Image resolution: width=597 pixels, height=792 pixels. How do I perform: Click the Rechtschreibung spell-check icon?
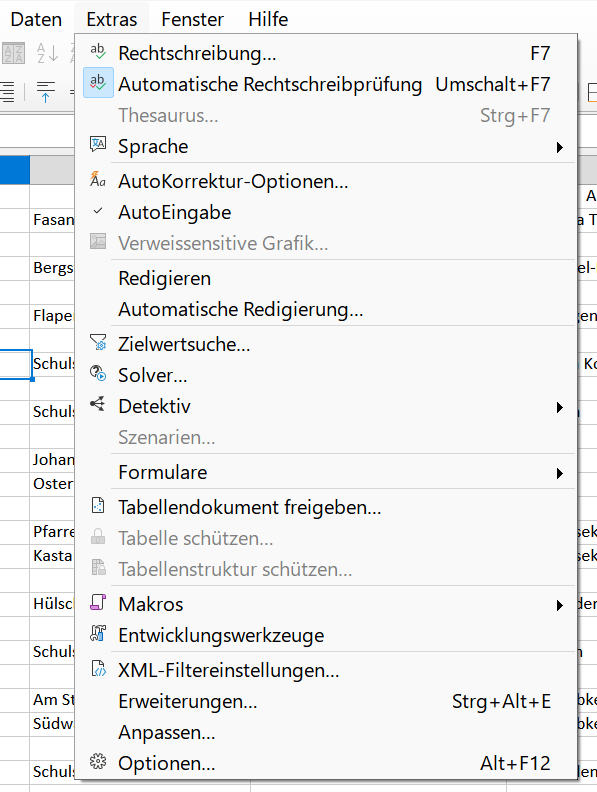[98, 52]
